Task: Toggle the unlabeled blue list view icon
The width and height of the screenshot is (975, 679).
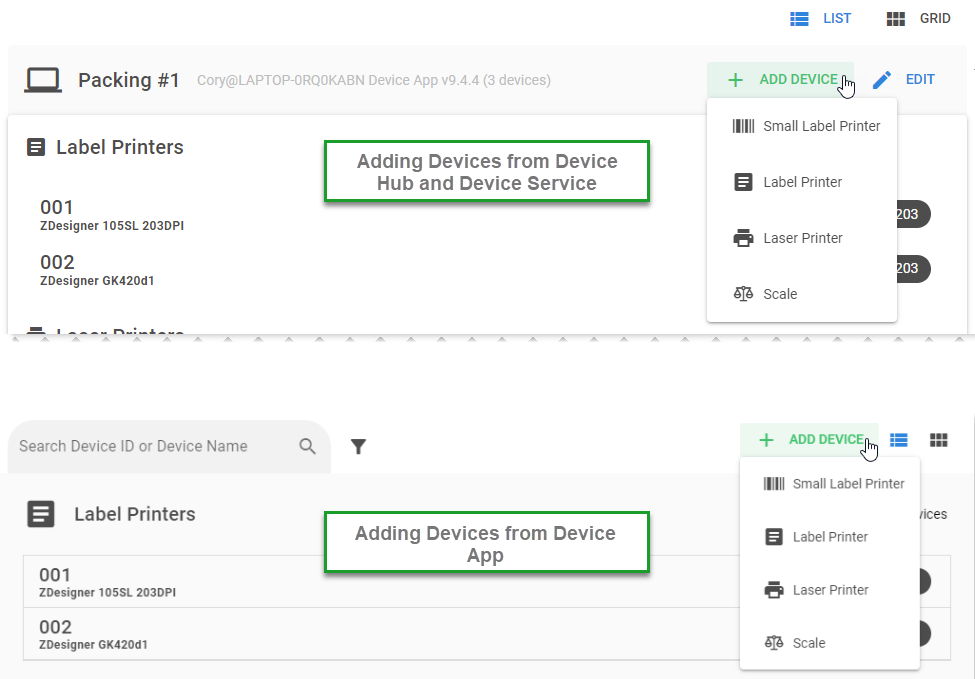Action: point(899,440)
